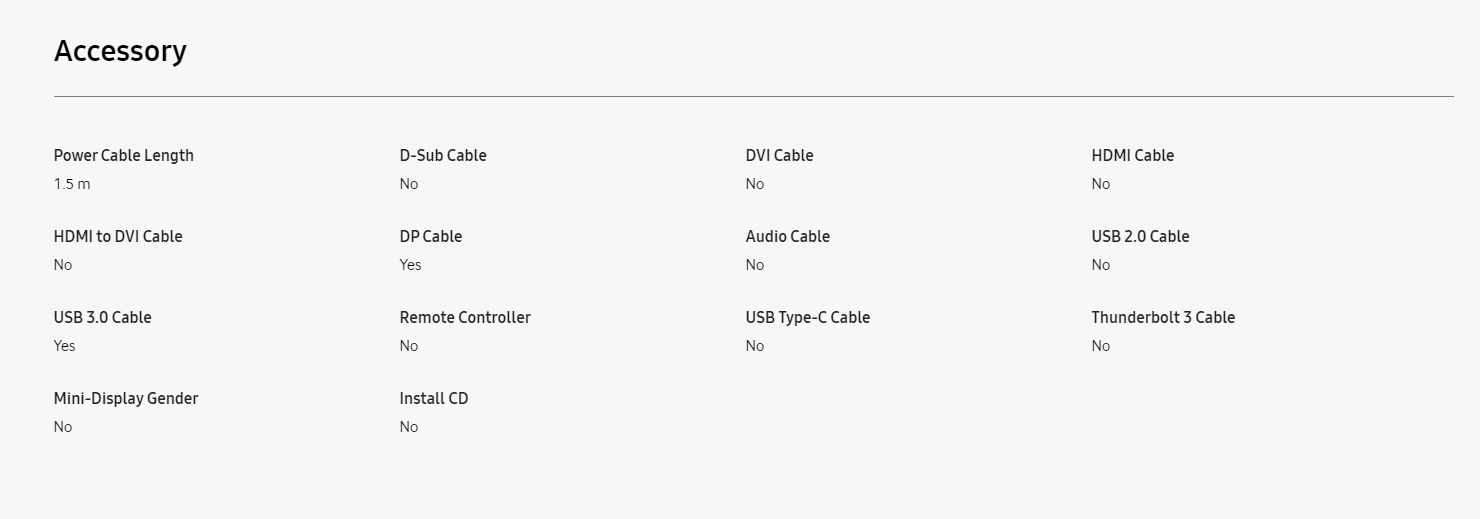Select the D-Sub Cable label

click(x=443, y=155)
